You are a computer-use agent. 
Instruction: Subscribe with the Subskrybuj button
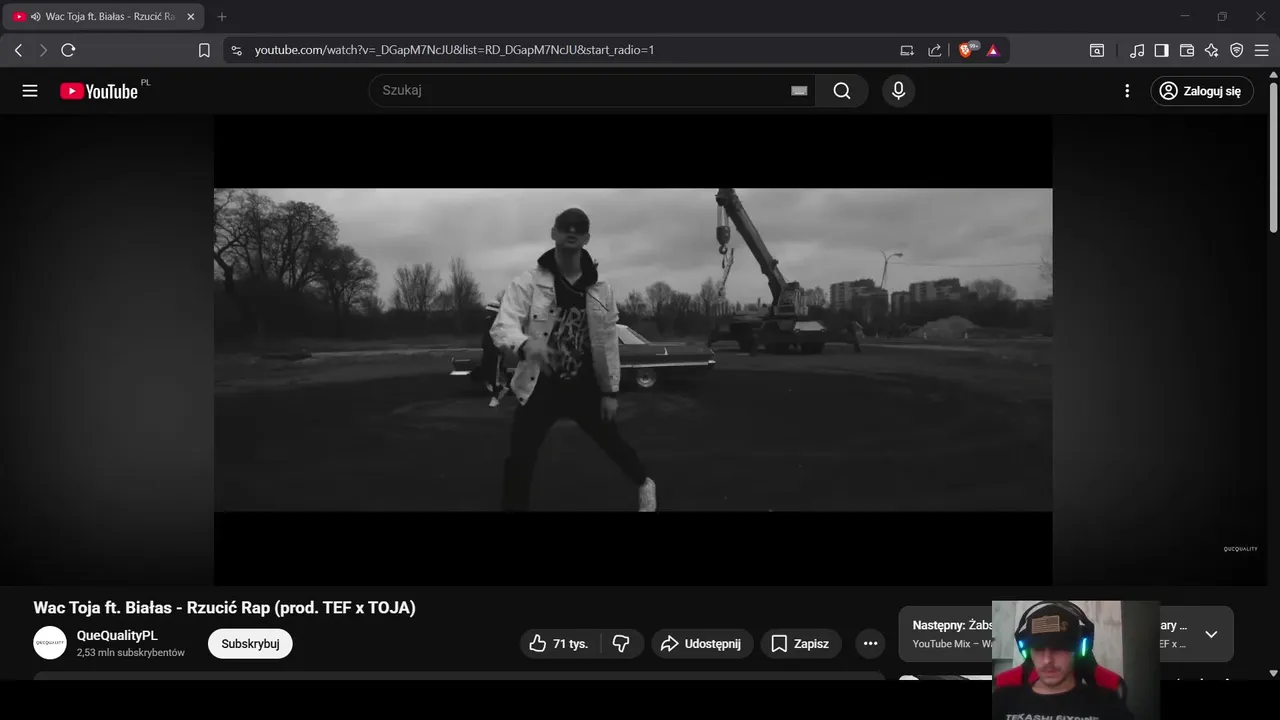[x=250, y=644]
